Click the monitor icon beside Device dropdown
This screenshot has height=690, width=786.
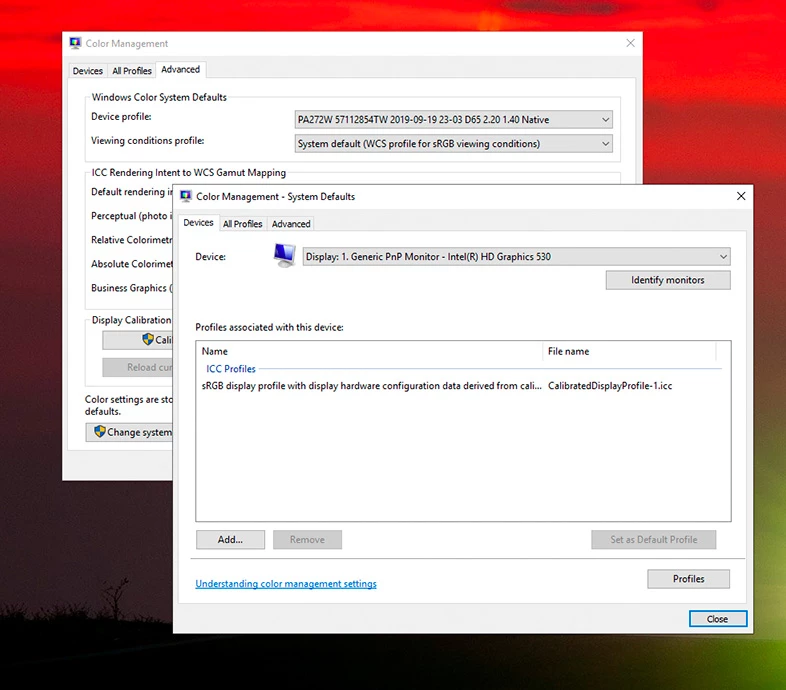[284, 255]
